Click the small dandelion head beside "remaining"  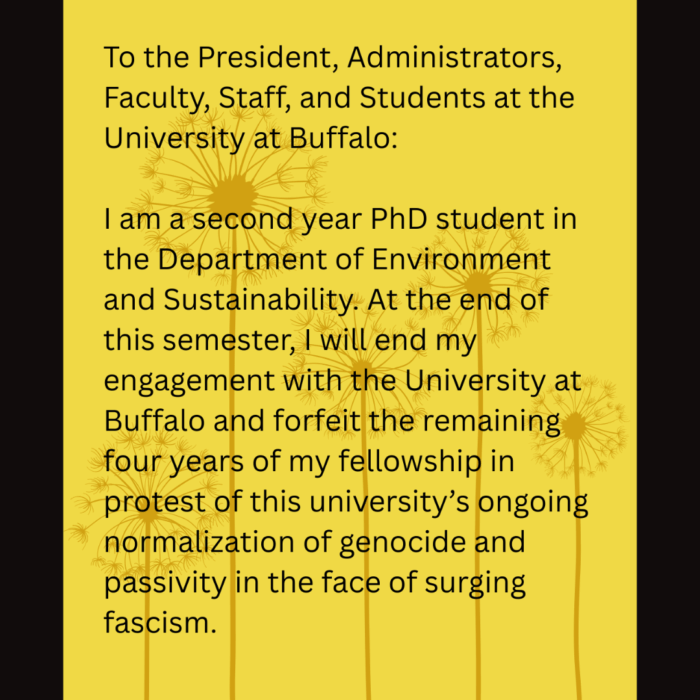point(574,426)
